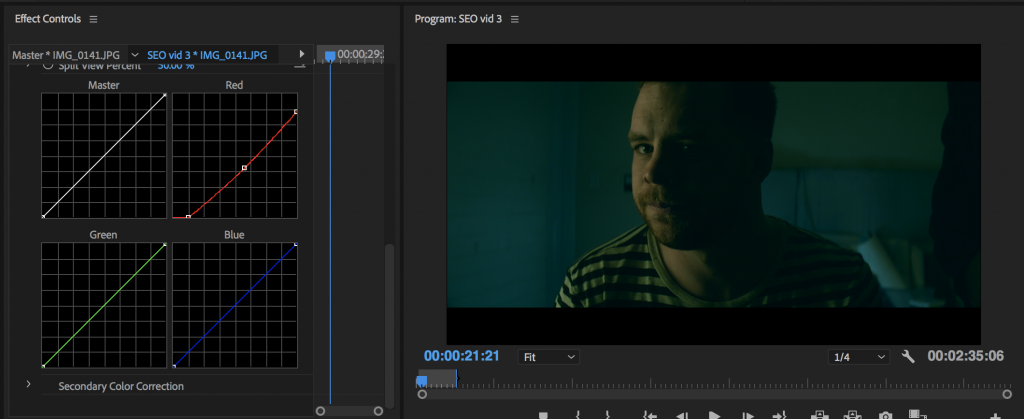The width and height of the screenshot is (1024, 419).
Task: Click the right handle of Program zoom scrollbar
Action: point(1007,394)
